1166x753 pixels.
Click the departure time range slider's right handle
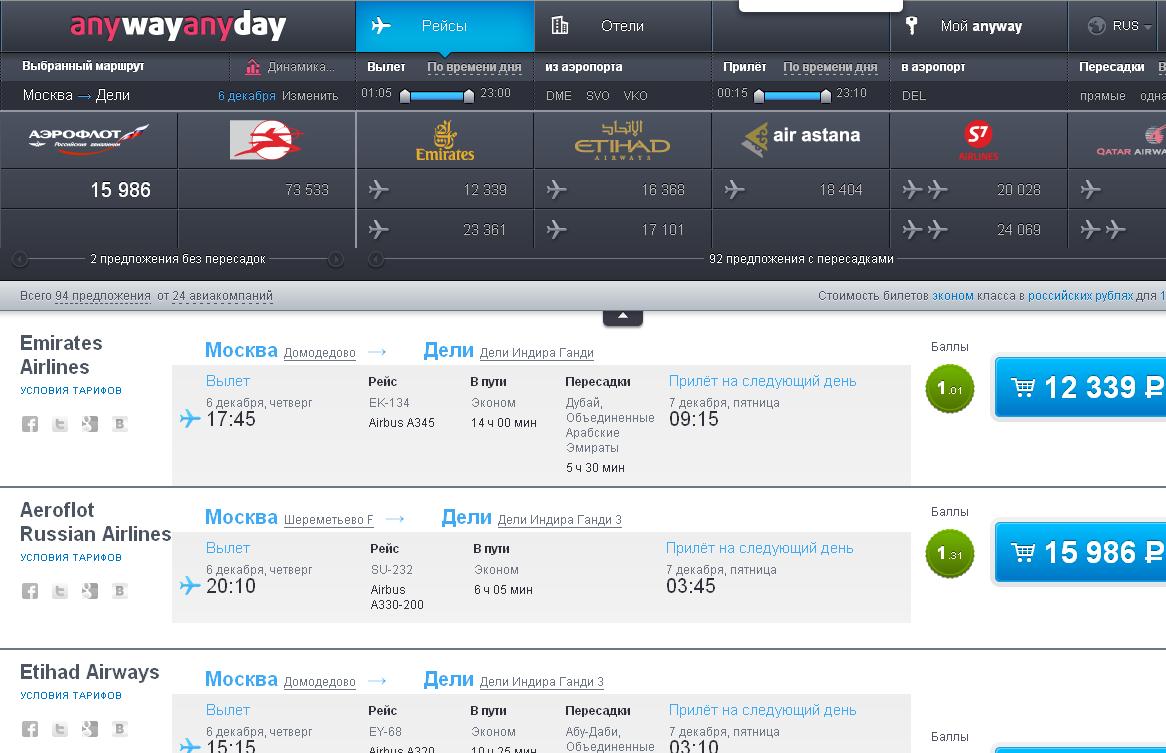click(x=468, y=96)
